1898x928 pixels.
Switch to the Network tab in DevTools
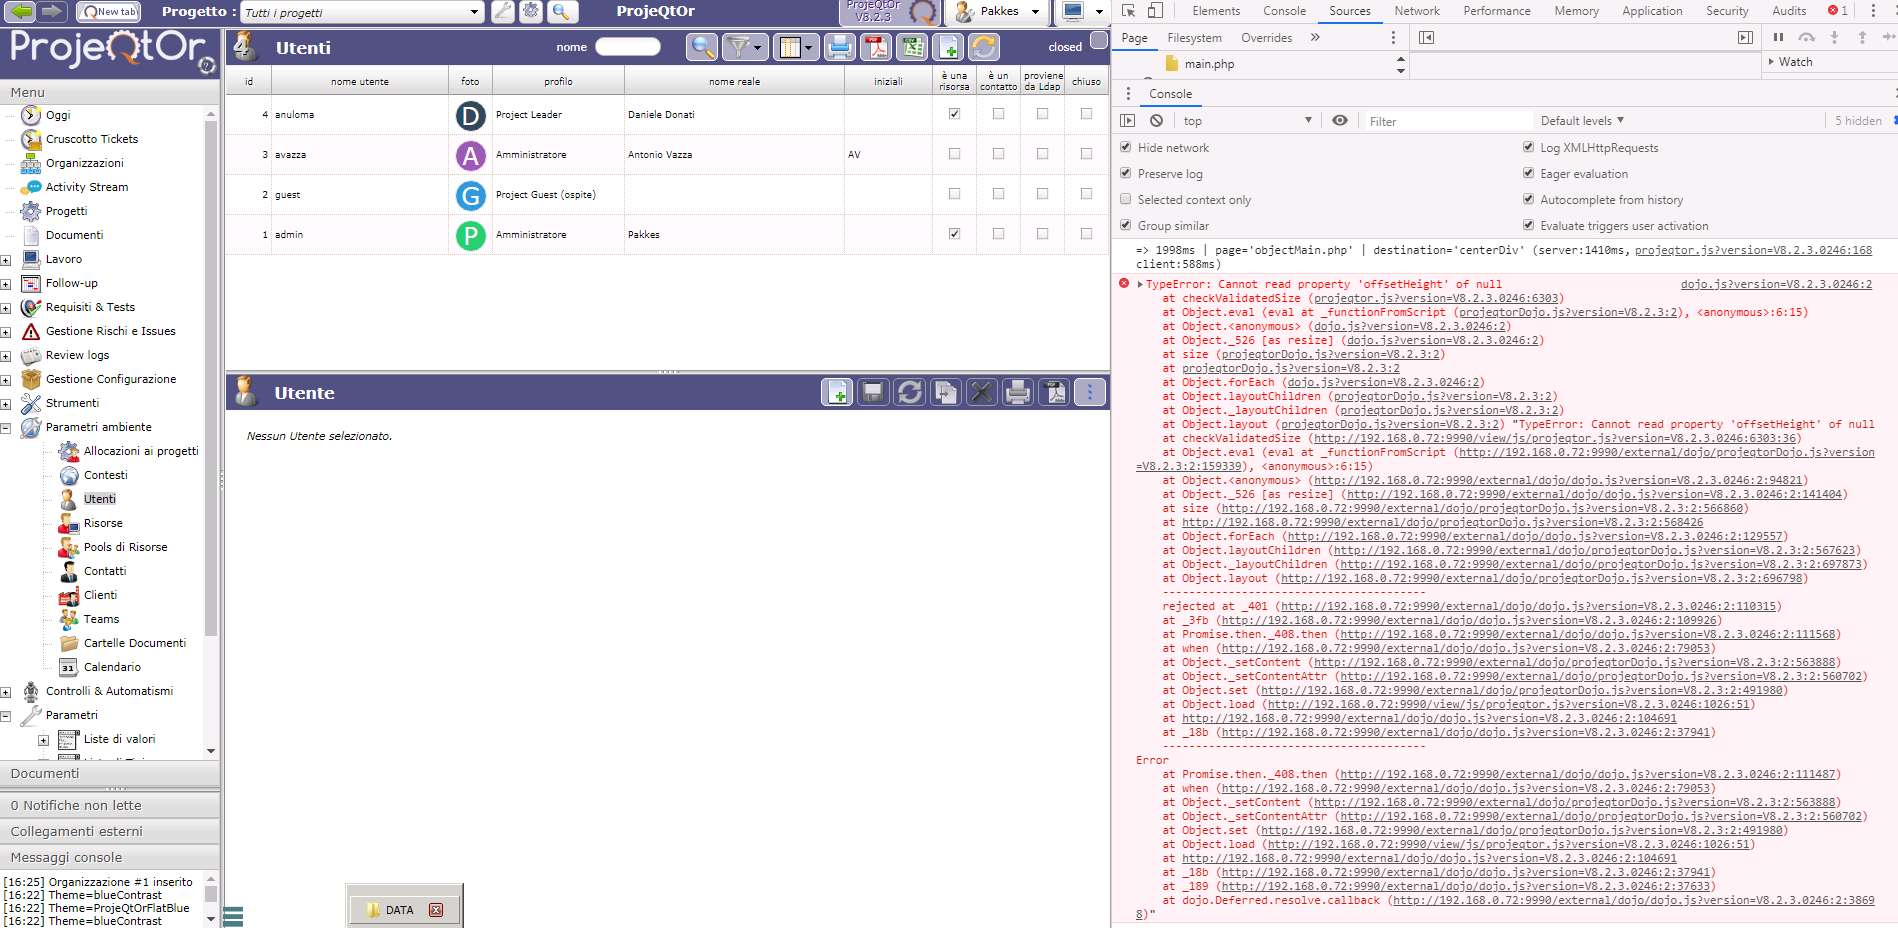point(1416,11)
